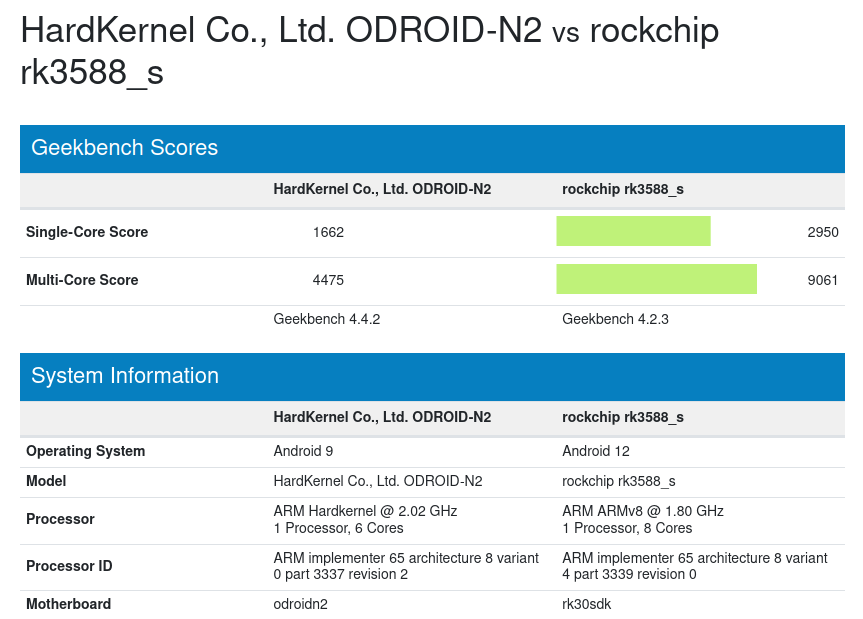Click the ODROID-N2 column header in Geekbench Scores

[x=382, y=189]
